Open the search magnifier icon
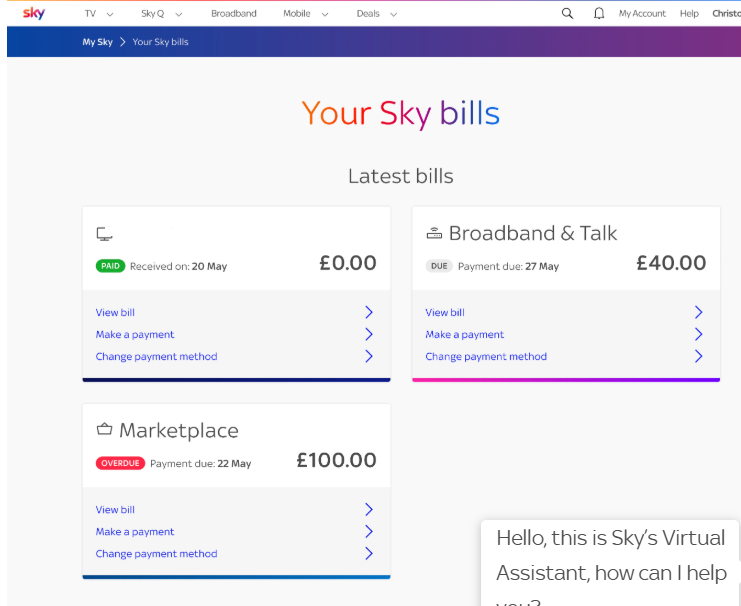This screenshot has width=741, height=606. coord(567,14)
